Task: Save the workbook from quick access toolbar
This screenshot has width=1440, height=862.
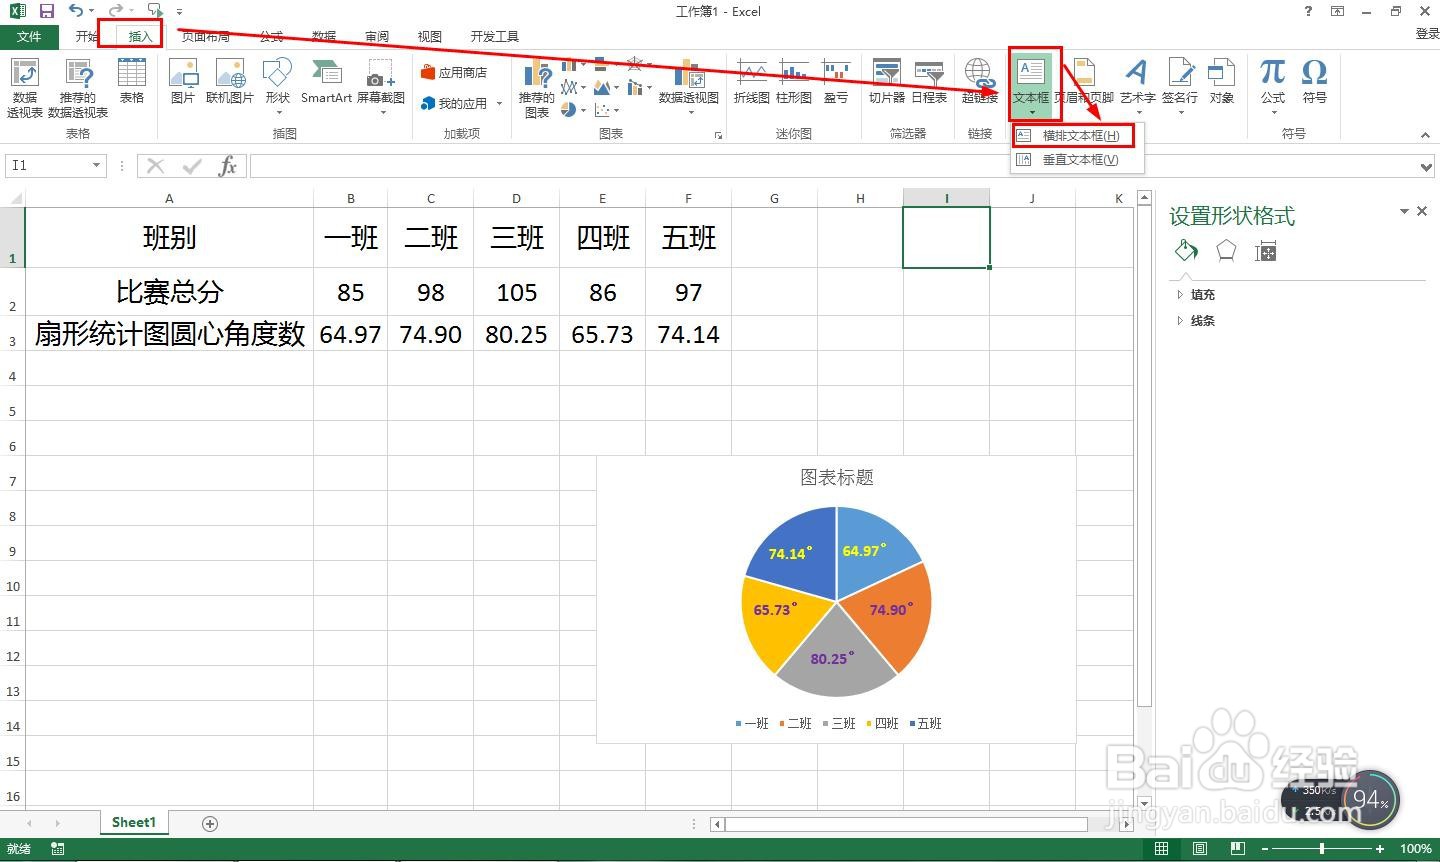Action: [47, 11]
